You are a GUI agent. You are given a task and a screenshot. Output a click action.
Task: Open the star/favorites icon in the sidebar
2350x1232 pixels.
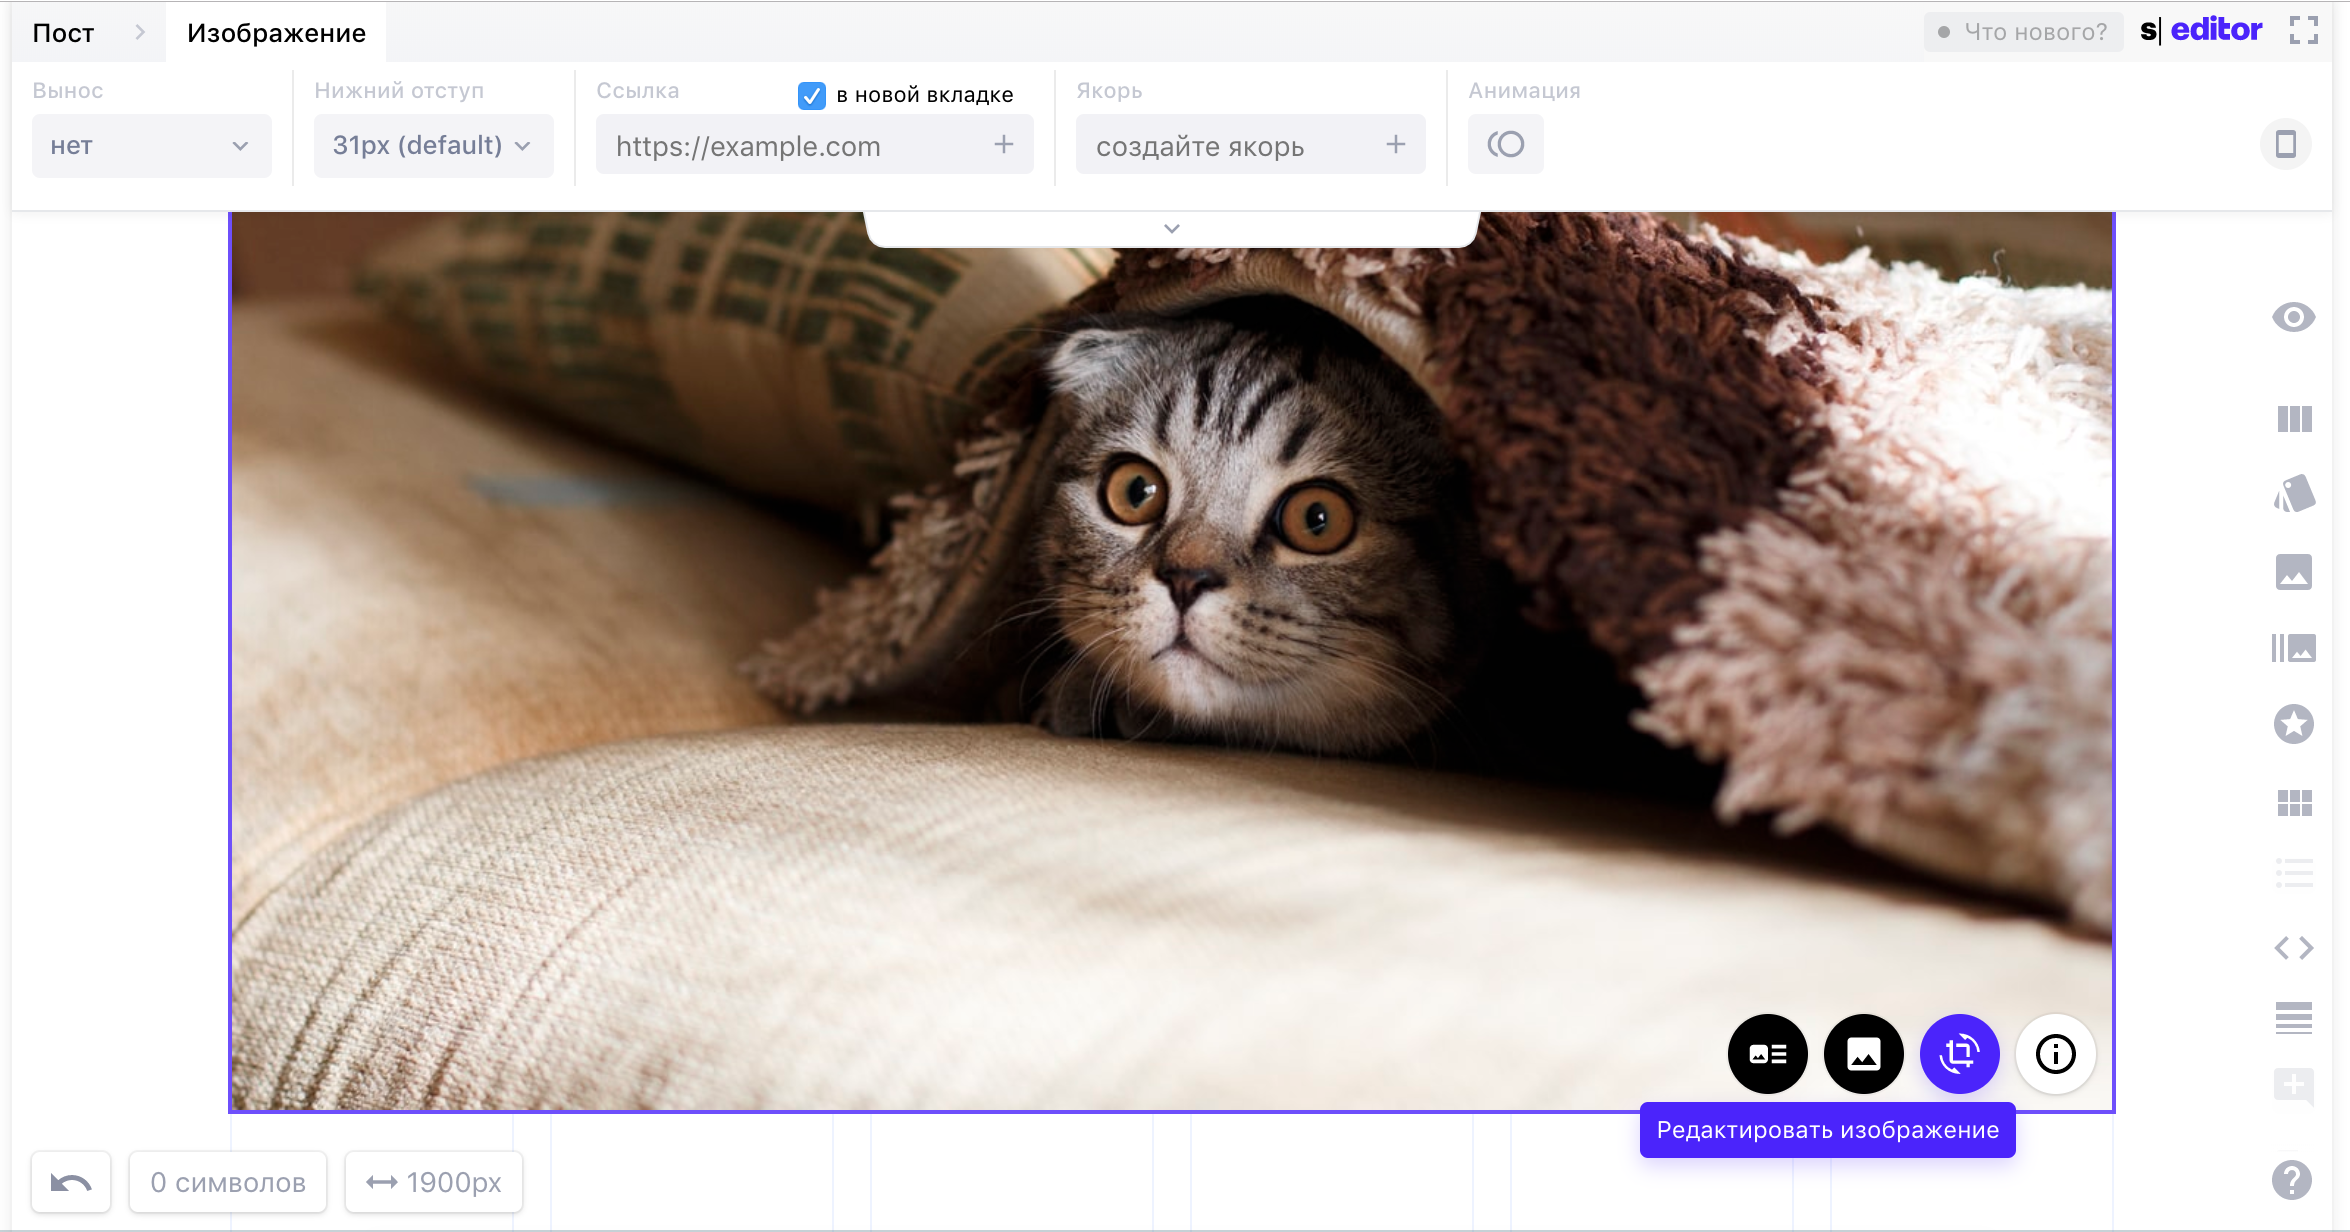point(2294,724)
